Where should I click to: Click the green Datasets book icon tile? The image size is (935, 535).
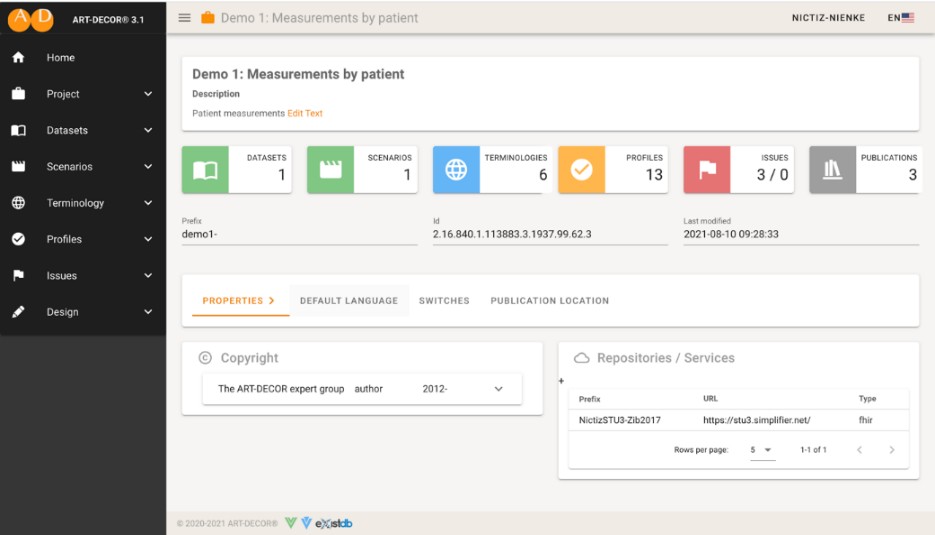205,170
